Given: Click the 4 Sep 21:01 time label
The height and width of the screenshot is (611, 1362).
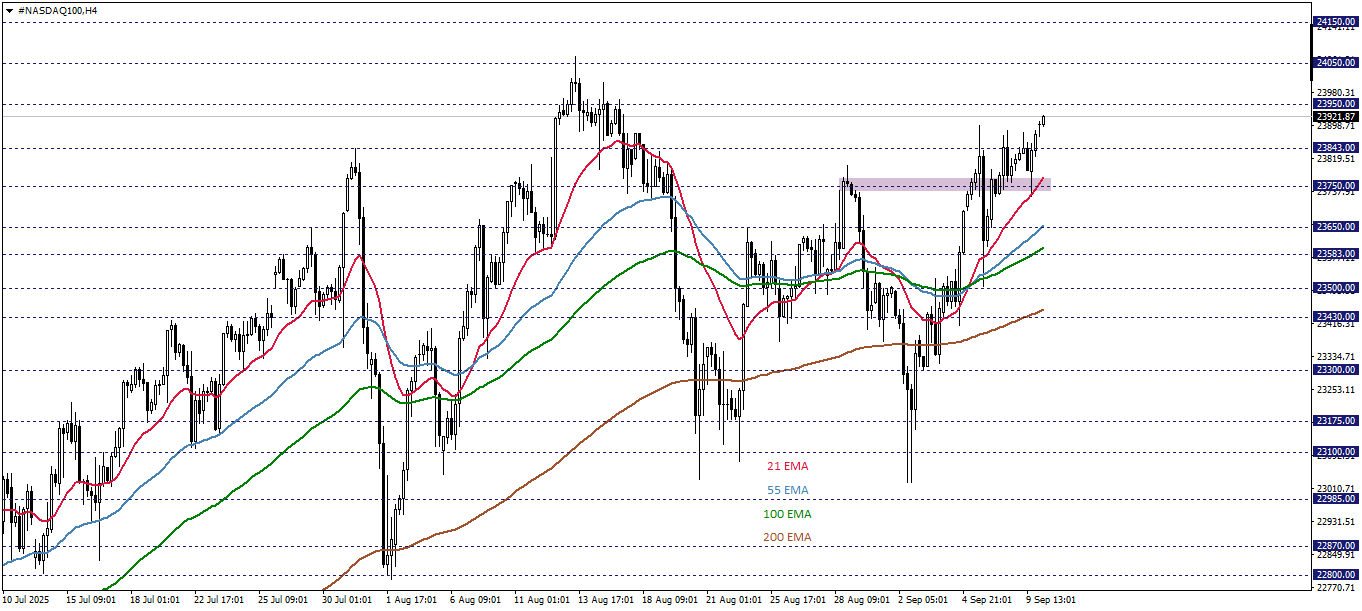Looking at the screenshot, I should pos(988,600).
